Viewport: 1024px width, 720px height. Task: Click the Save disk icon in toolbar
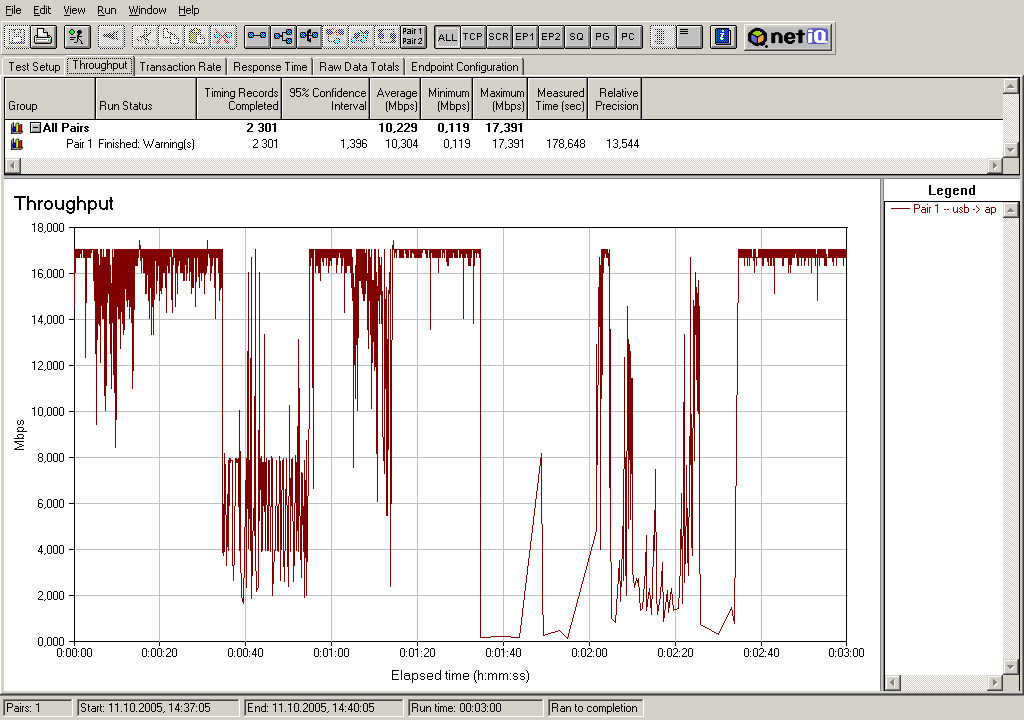click(x=17, y=37)
